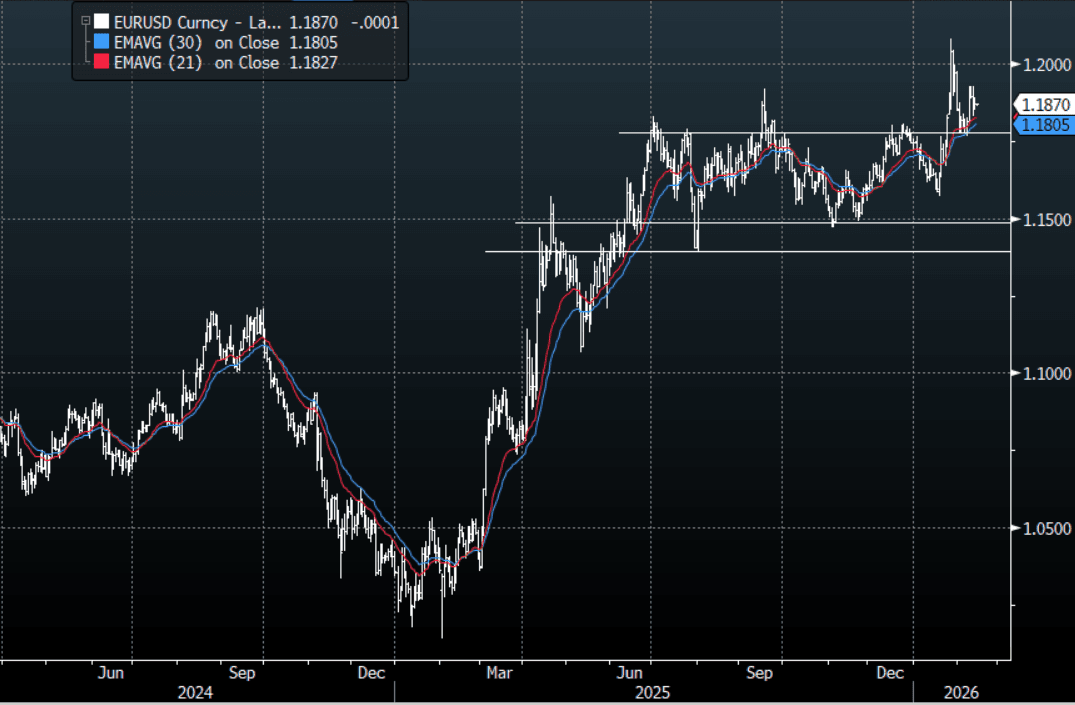This screenshot has height=705, width=1075.
Task: Click the 1.1000 label on price axis
Action: [1045, 374]
